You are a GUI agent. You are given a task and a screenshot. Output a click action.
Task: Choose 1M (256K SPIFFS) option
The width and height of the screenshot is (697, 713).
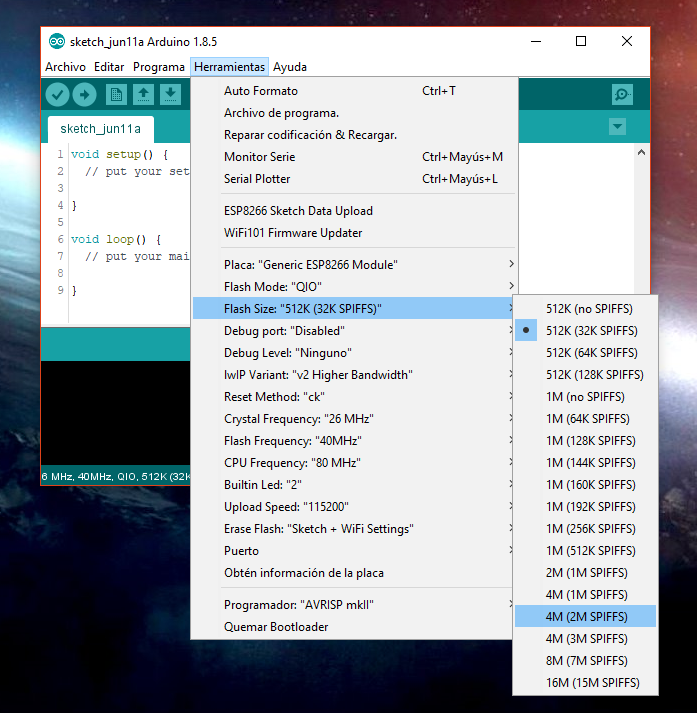[x=585, y=529]
